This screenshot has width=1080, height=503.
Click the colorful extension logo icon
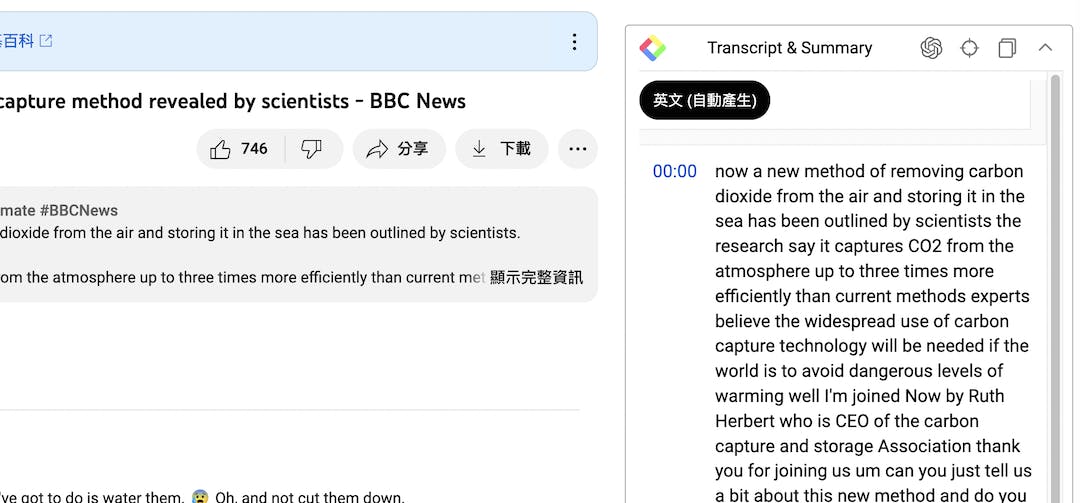click(x=653, y=48)
